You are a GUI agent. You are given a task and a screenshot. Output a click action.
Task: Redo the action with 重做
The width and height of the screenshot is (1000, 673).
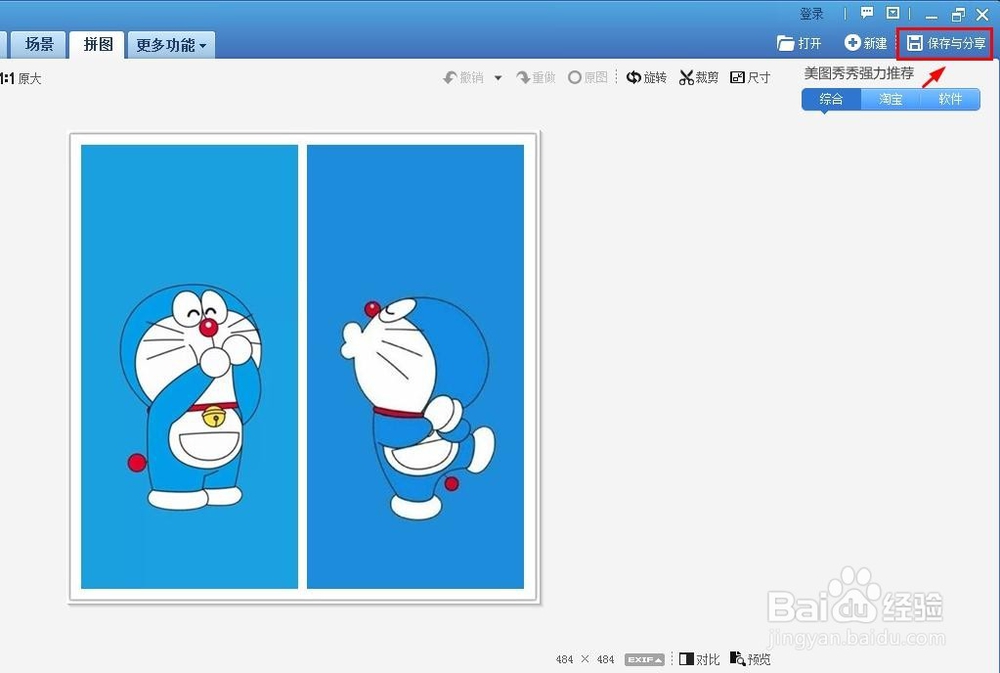[x=536, y=77]
